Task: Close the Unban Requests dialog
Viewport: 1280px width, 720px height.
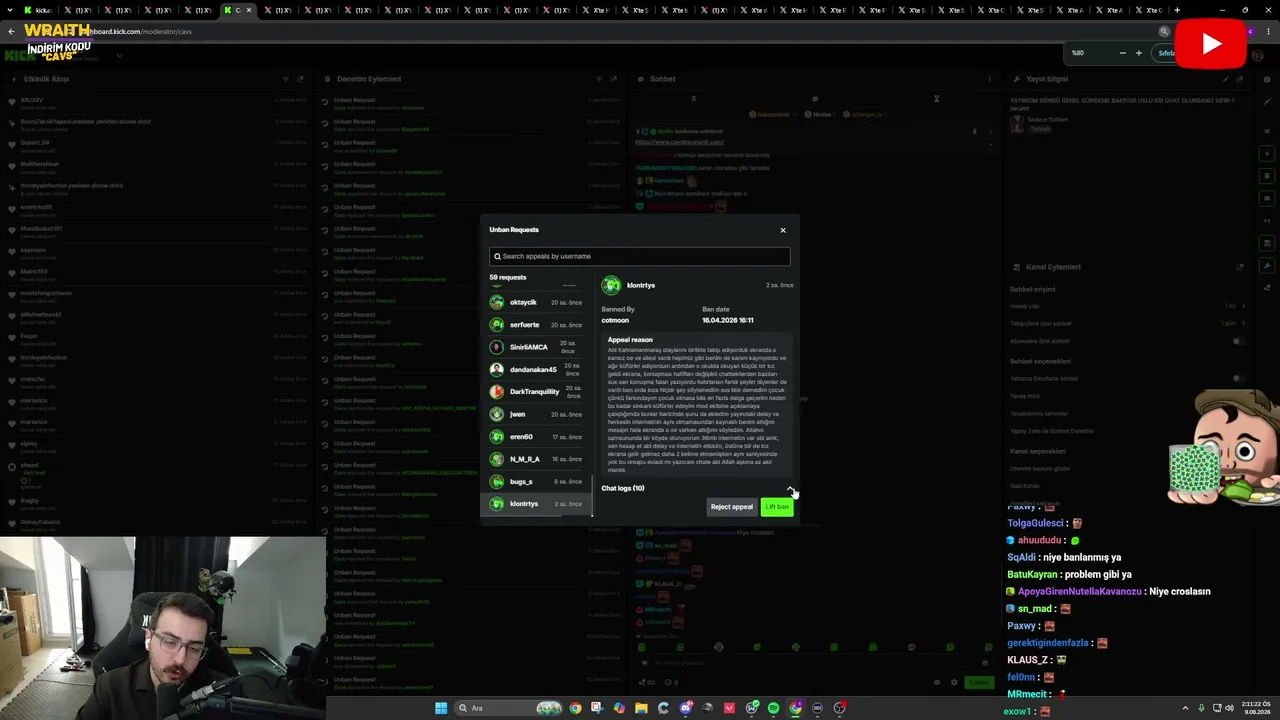Action: (783, 230)
